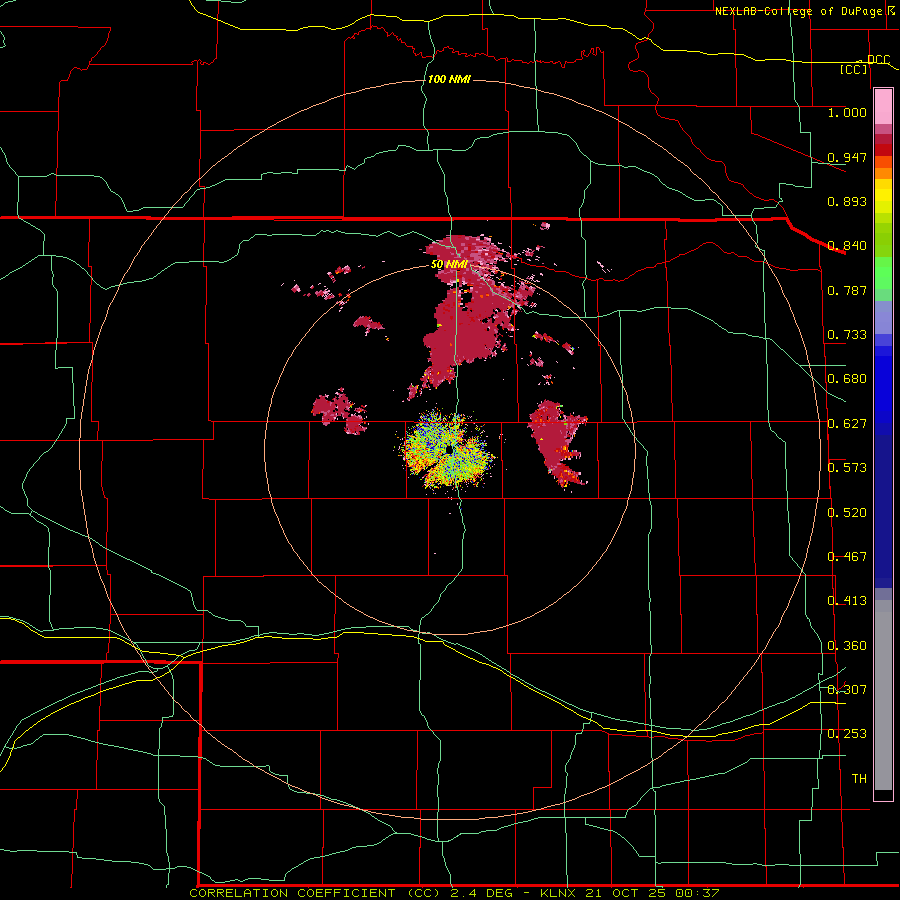Click the 0.467 scale value

coord(847,557)
